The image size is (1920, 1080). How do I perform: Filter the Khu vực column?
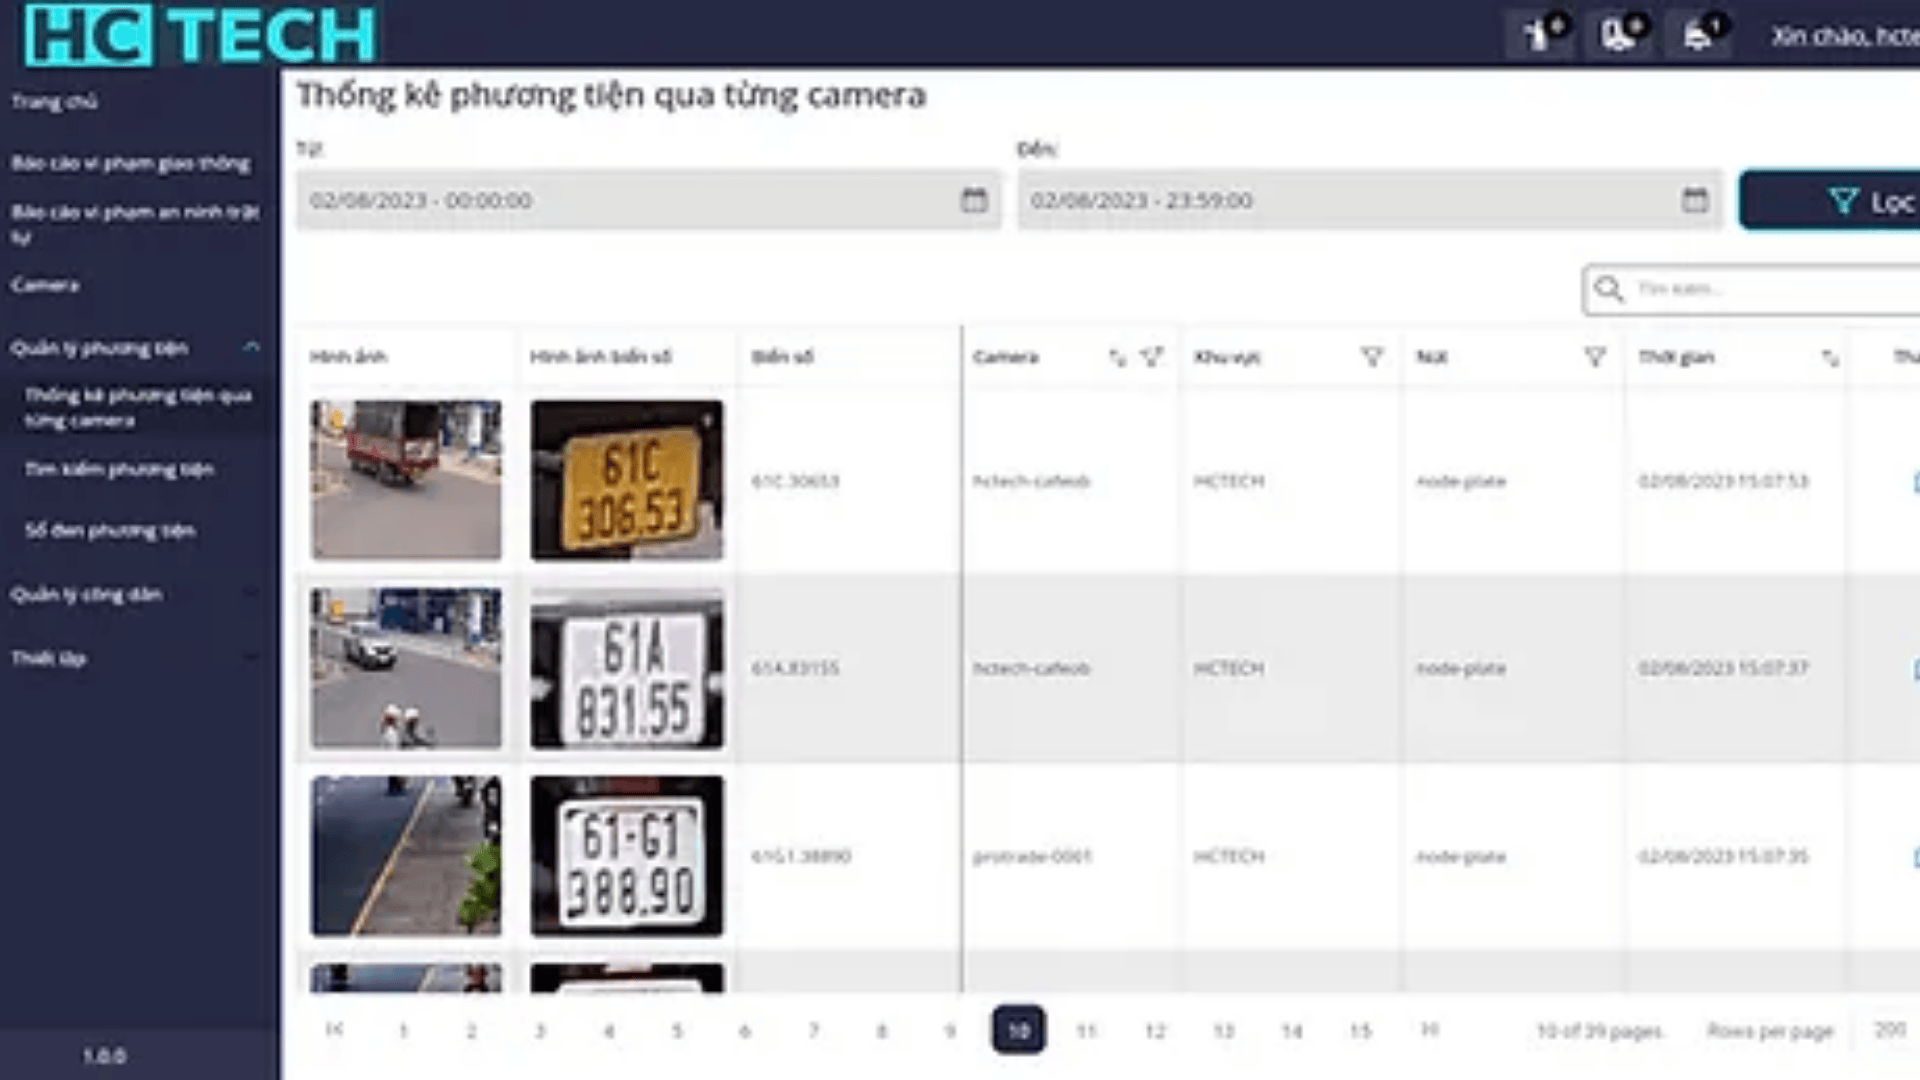[x=1372, y=357]
